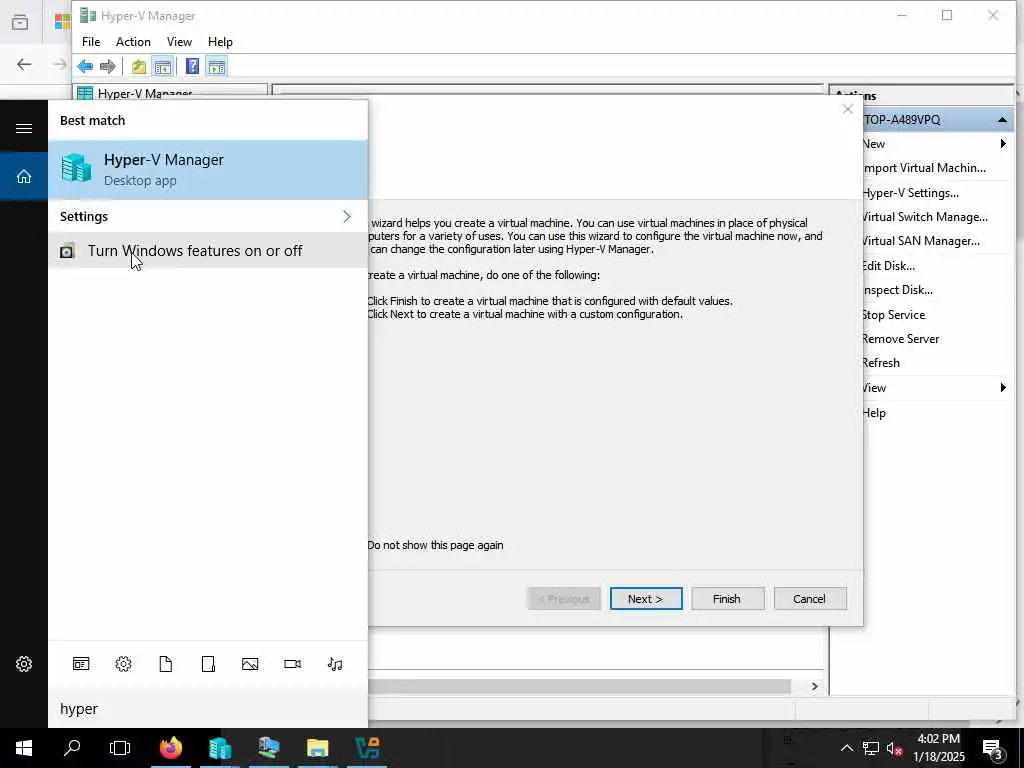Show hidden tray icons chevron
This screenshot has width=1024, height=768.
846,748
